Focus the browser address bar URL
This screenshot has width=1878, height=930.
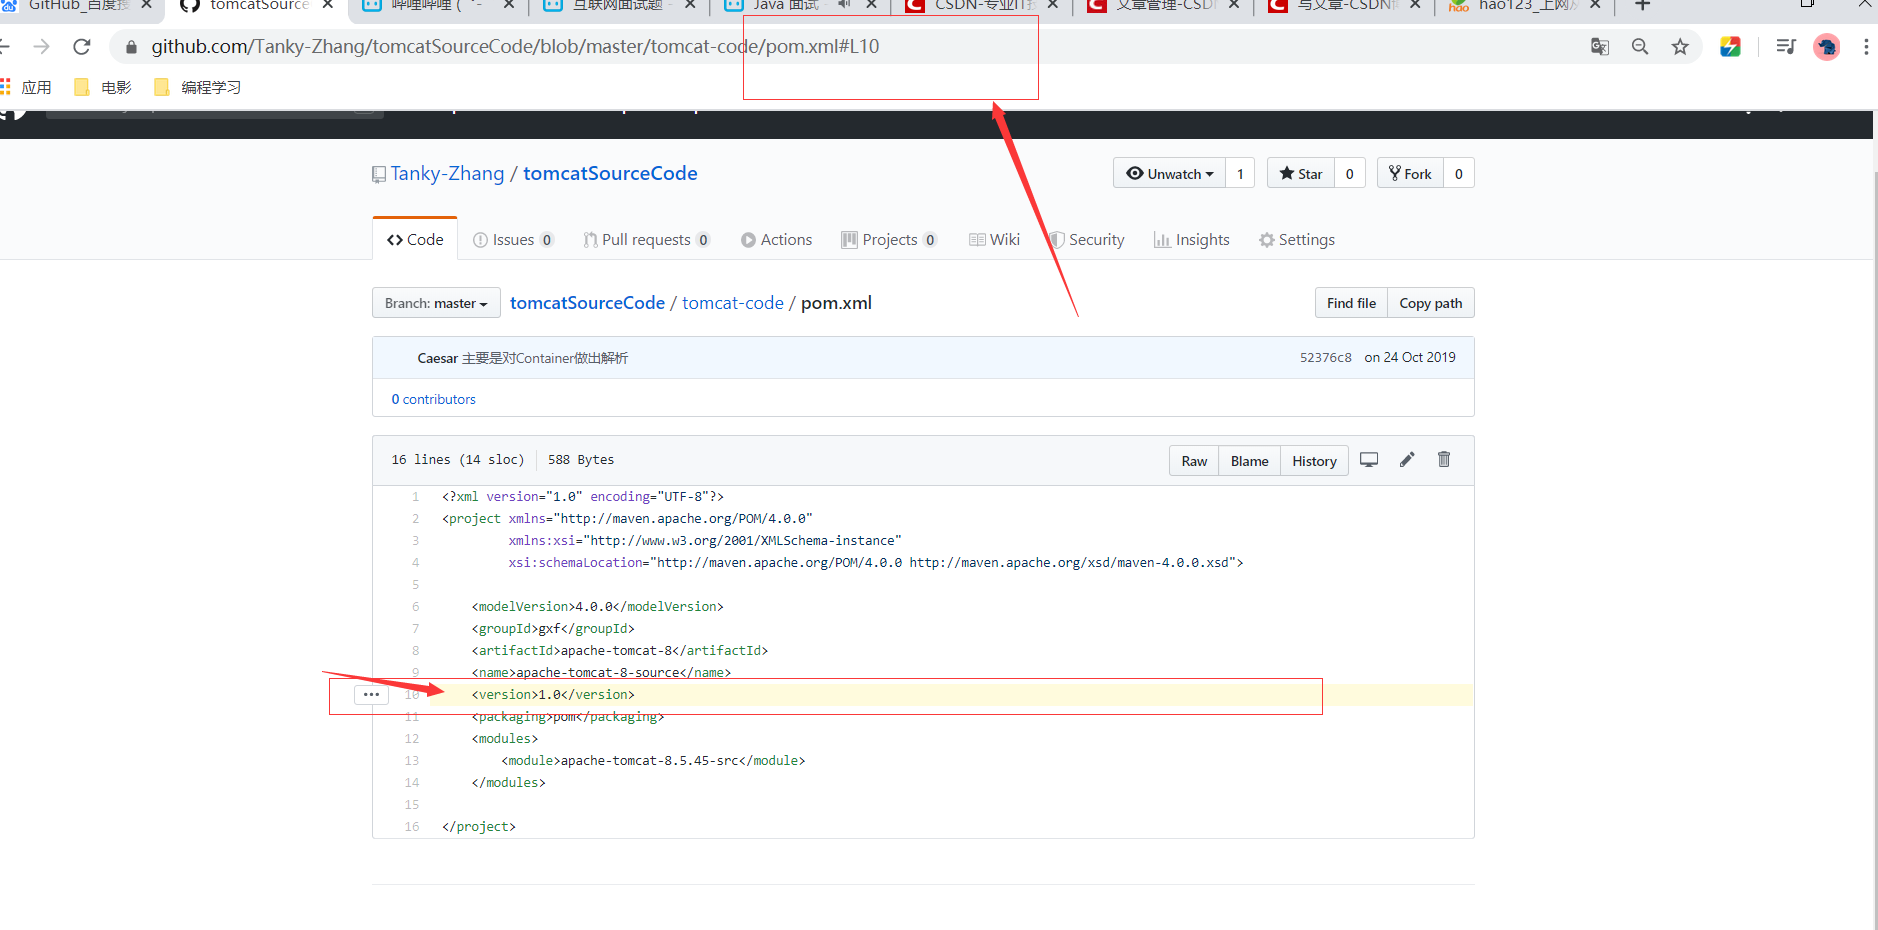tap(515, 47)
